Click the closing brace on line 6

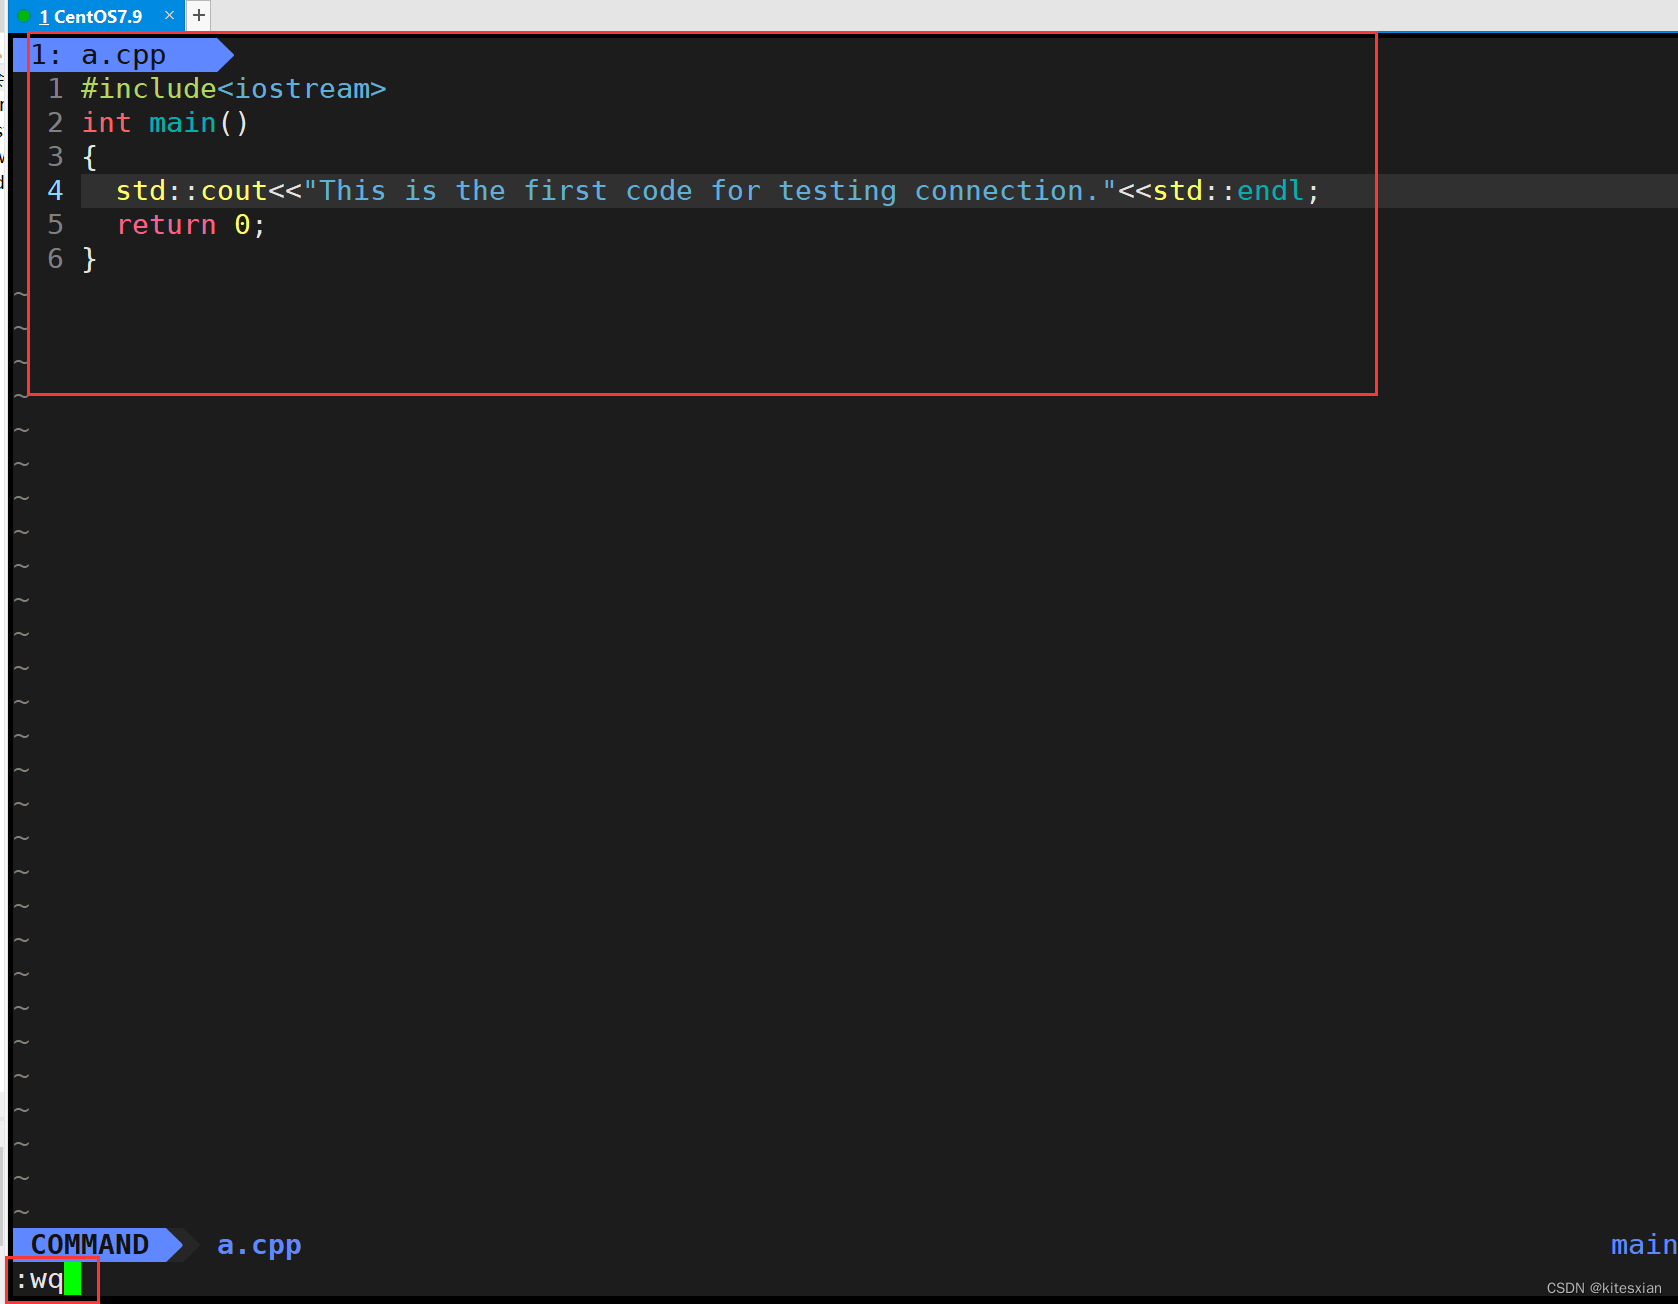89,258
